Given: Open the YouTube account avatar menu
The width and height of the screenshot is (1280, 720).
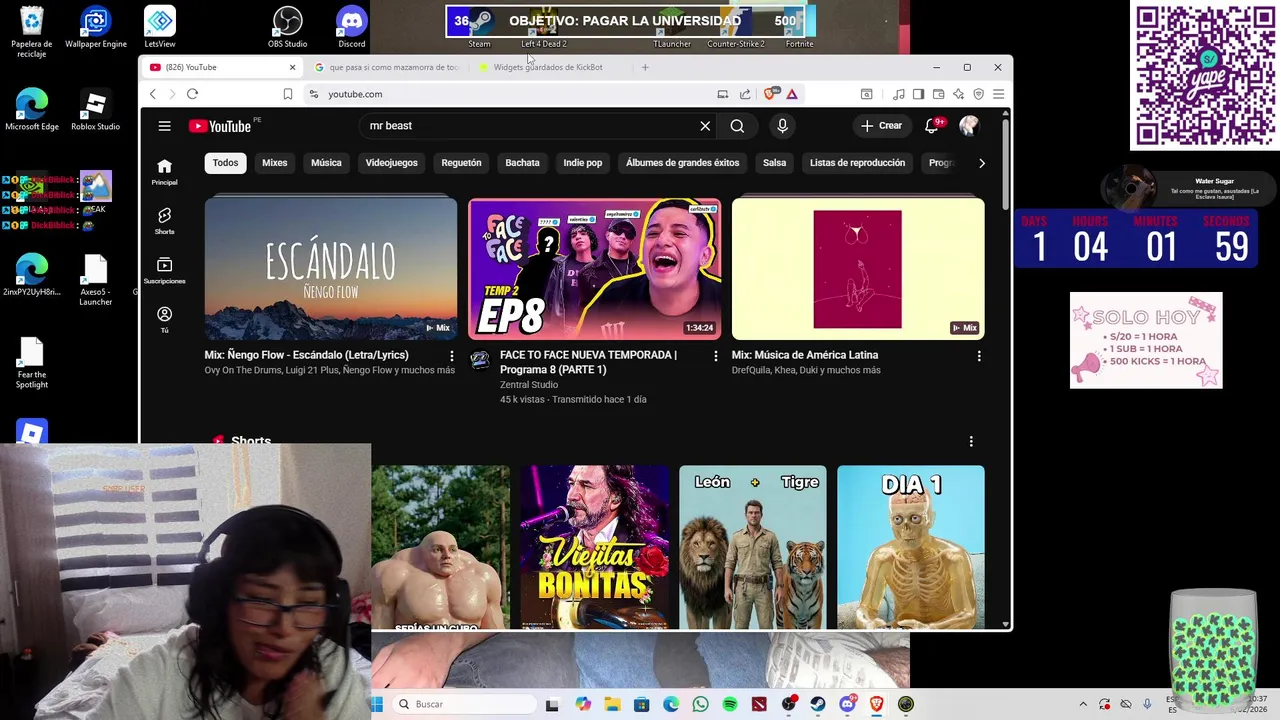Looking at the screenshot, I should (968, 126).
